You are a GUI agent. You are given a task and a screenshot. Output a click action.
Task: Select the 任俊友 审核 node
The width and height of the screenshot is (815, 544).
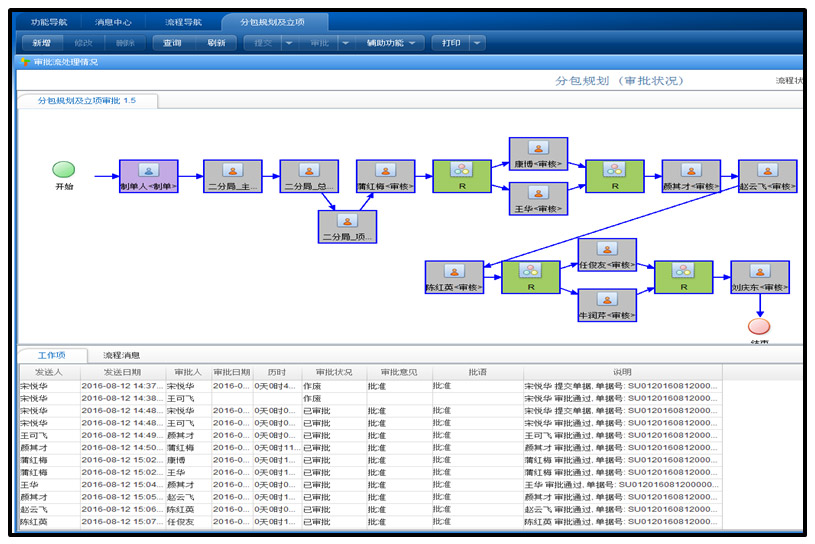coord(607,254)
